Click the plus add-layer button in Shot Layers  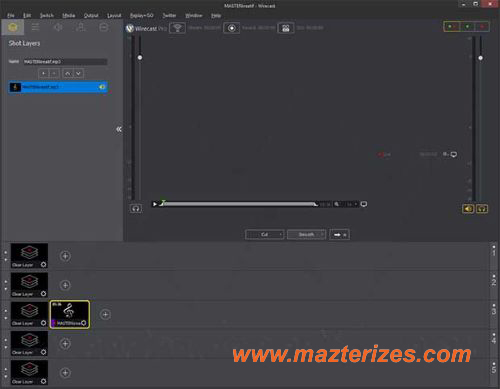(44, 73)
